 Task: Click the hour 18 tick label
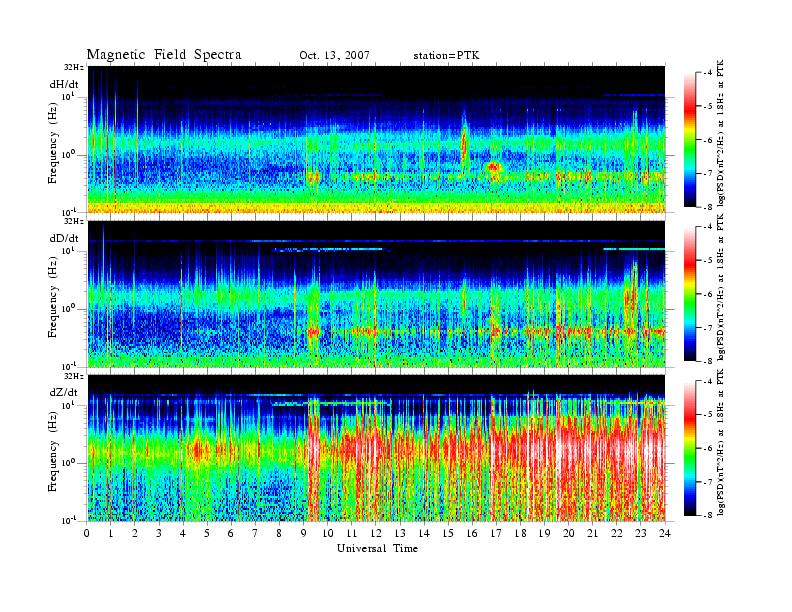[x=520, y=533]
